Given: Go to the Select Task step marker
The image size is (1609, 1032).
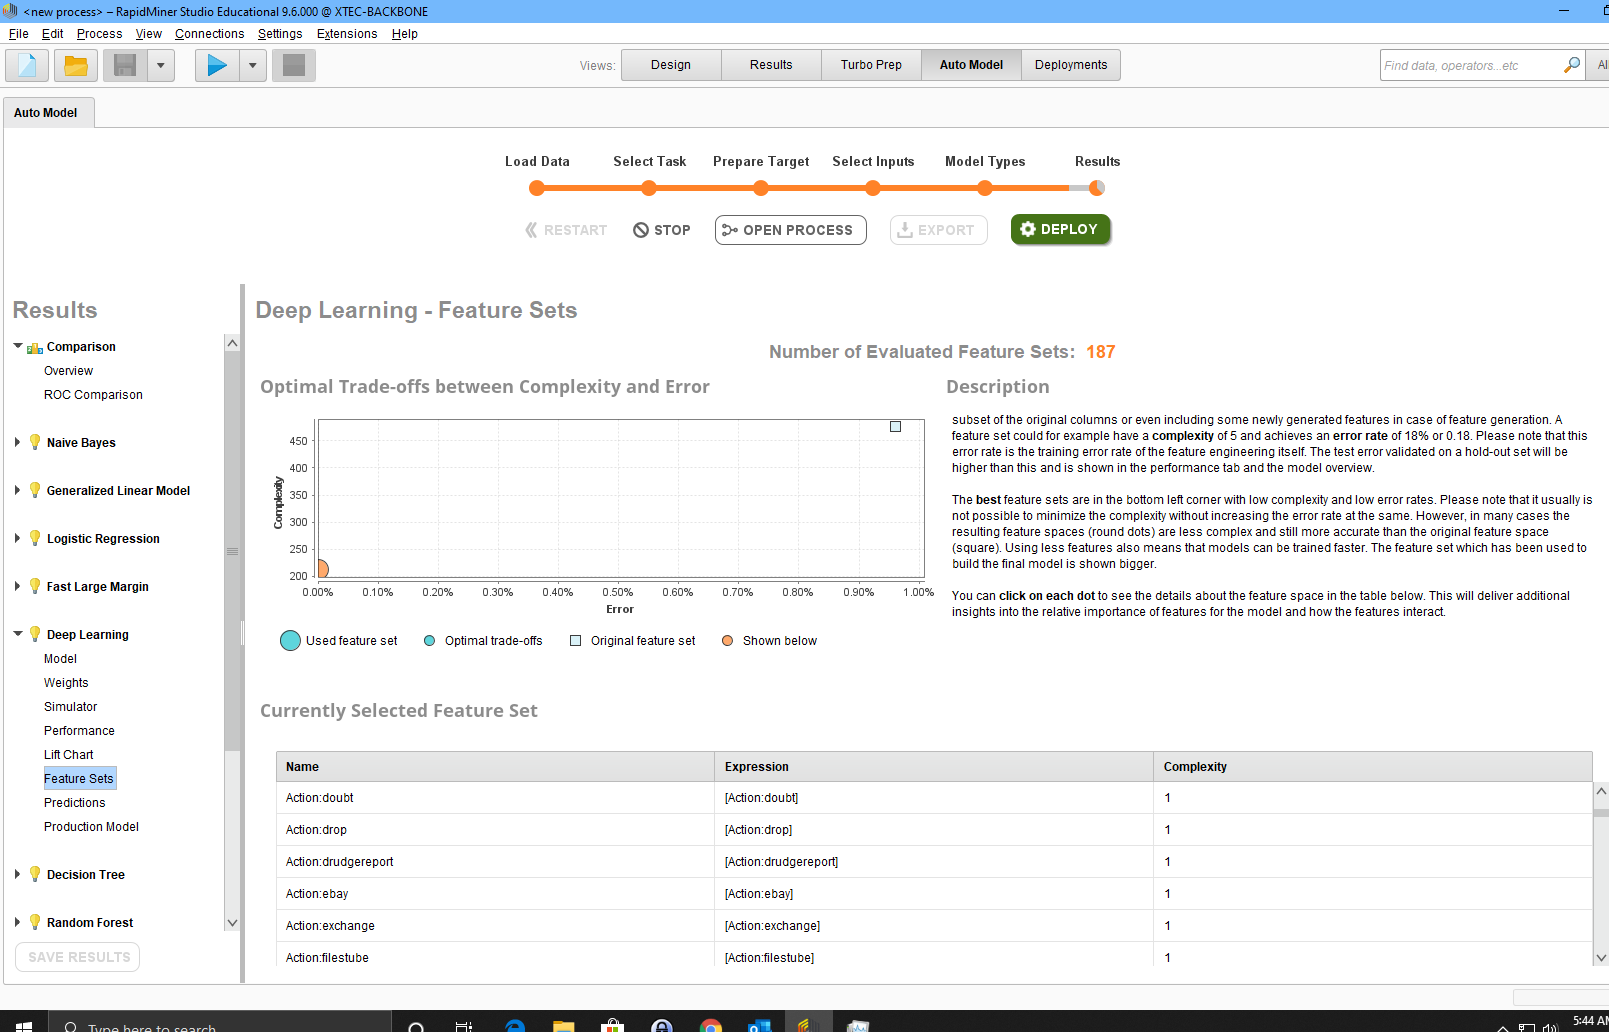Looking at the screenshot, I should coord(649,188).
